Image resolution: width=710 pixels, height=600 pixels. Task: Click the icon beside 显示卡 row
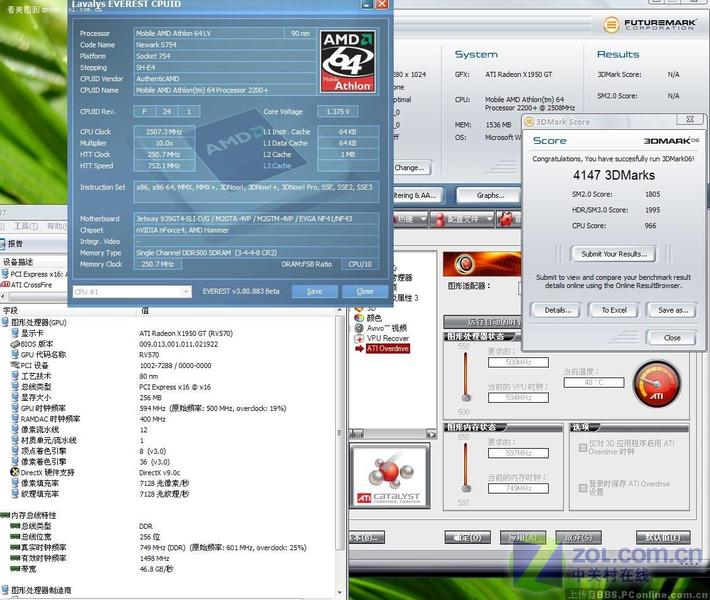pyautogui.click(x=14, y=333)
